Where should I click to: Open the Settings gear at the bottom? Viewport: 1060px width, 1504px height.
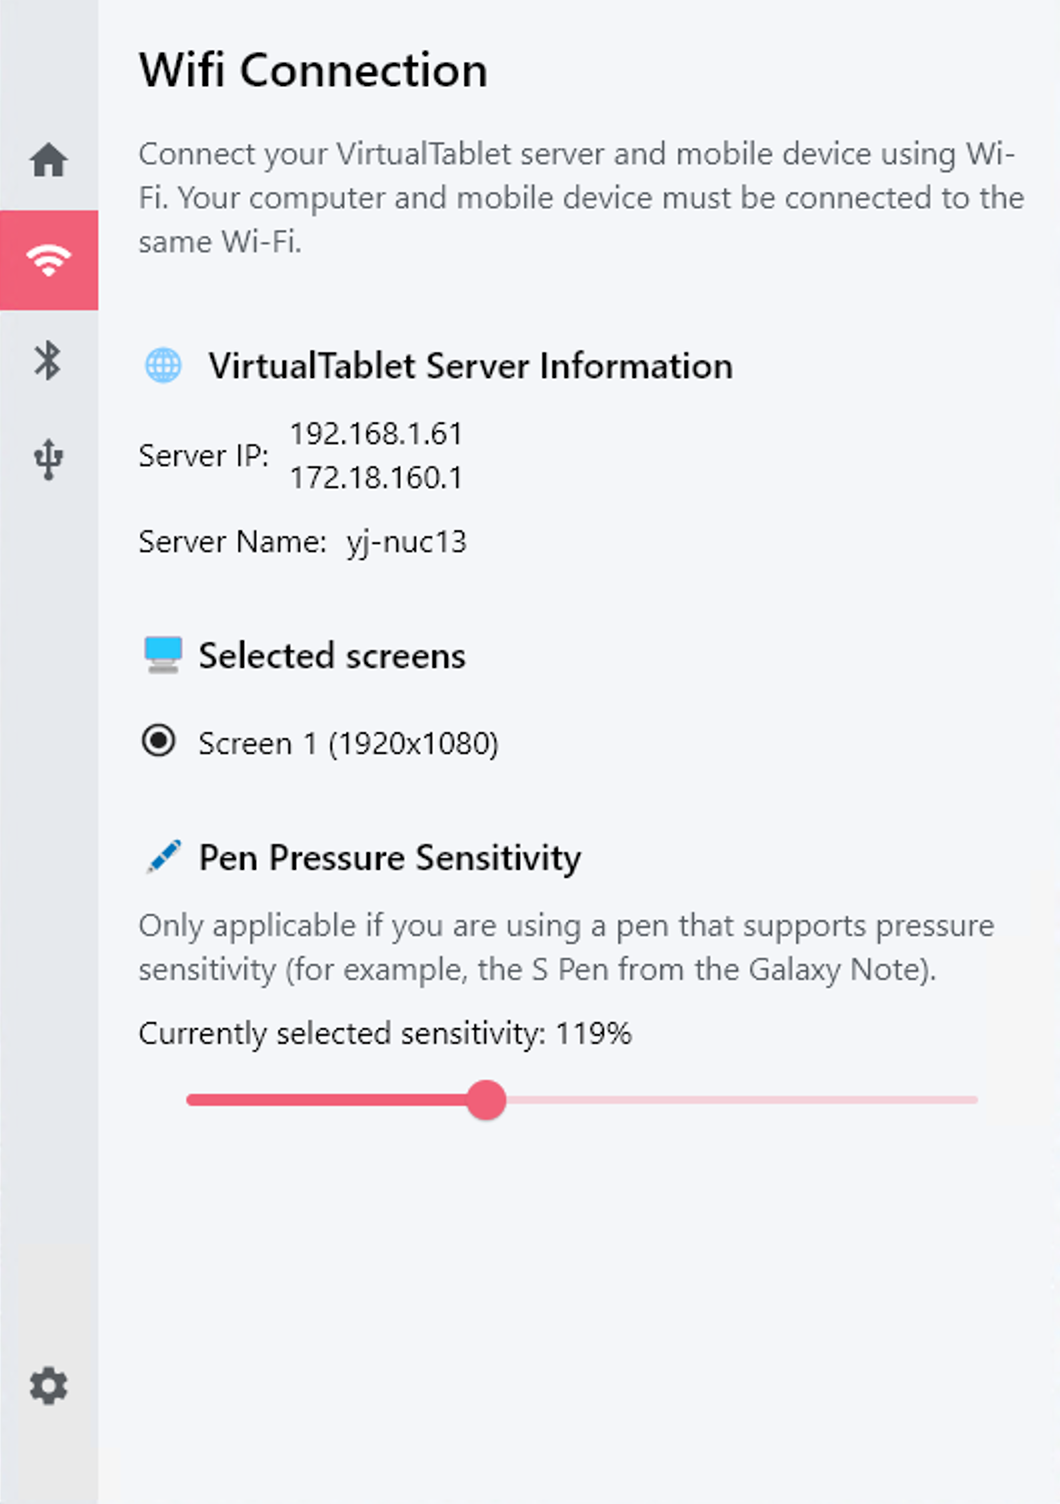click(48, 1387)
